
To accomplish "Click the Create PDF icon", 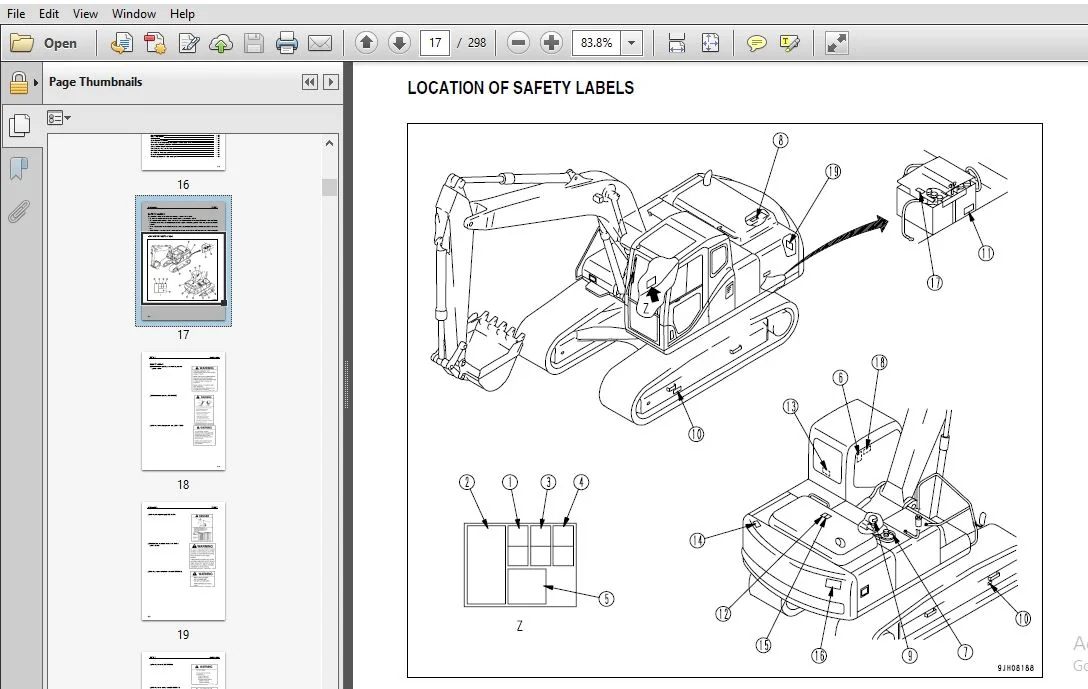I will [x=121, y=43].
